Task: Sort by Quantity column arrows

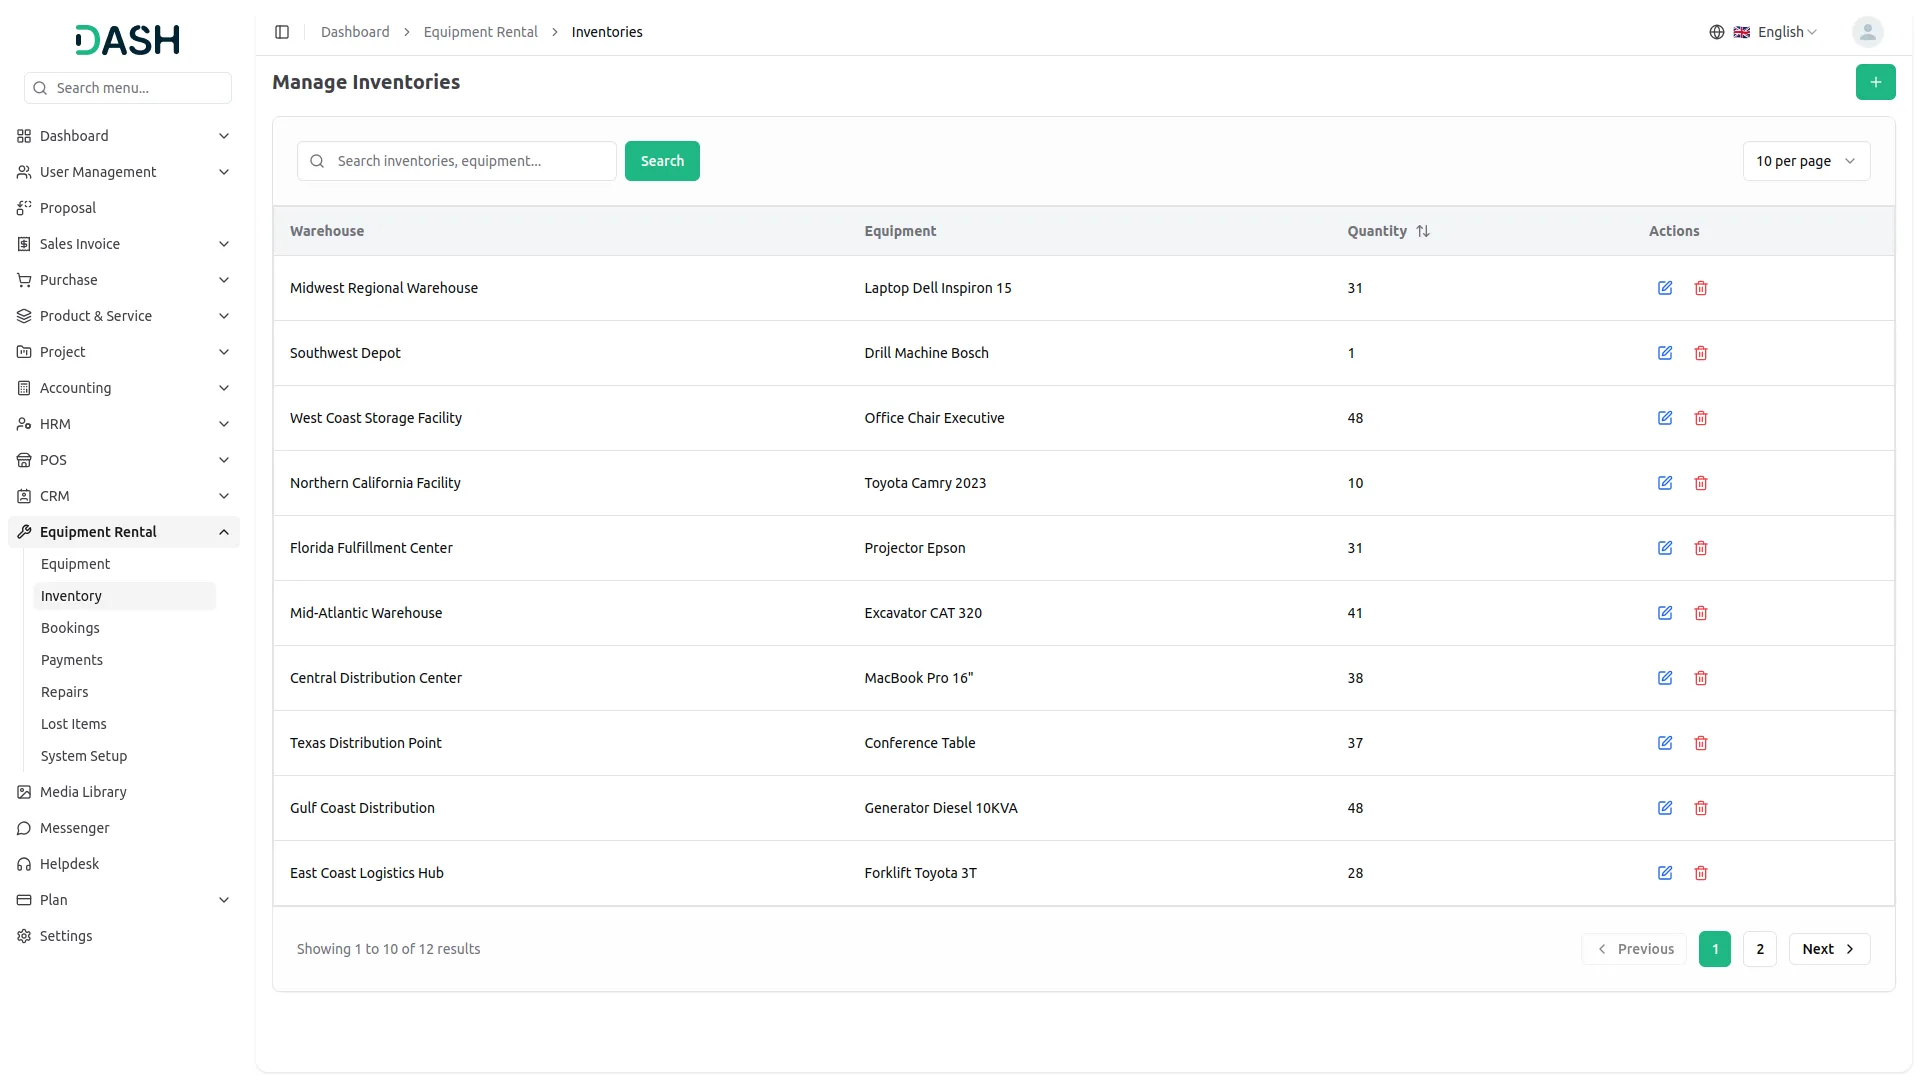Action: pyautogui.click(x=1423, y=231)
